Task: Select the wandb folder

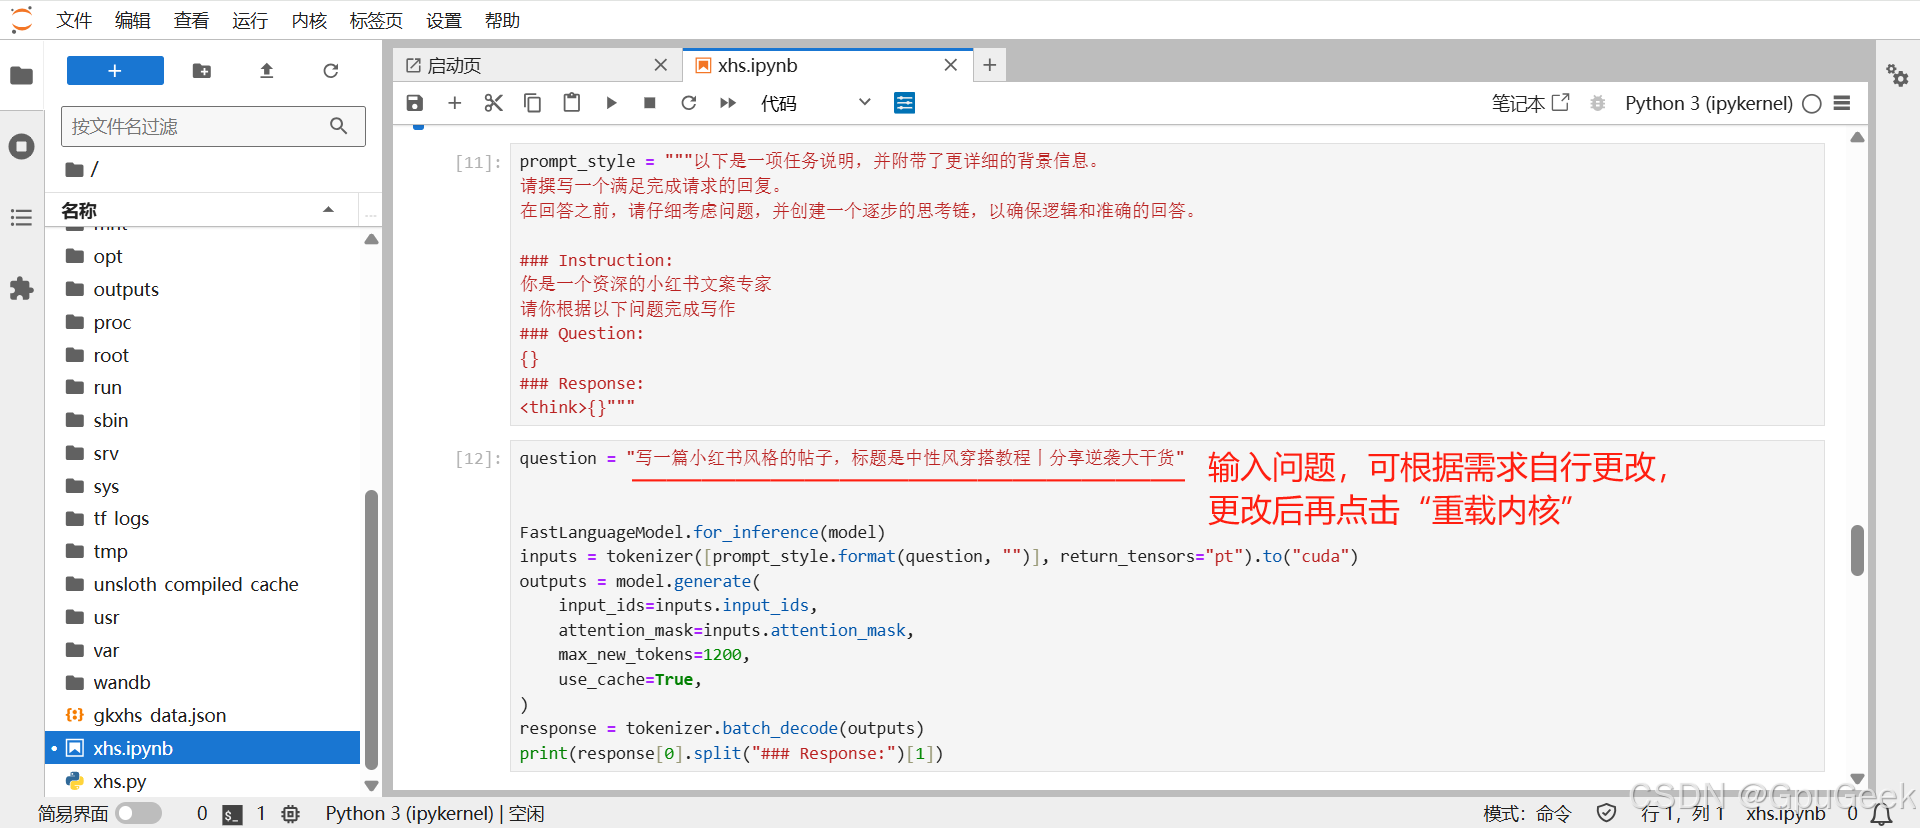Action: pos(204,682)
